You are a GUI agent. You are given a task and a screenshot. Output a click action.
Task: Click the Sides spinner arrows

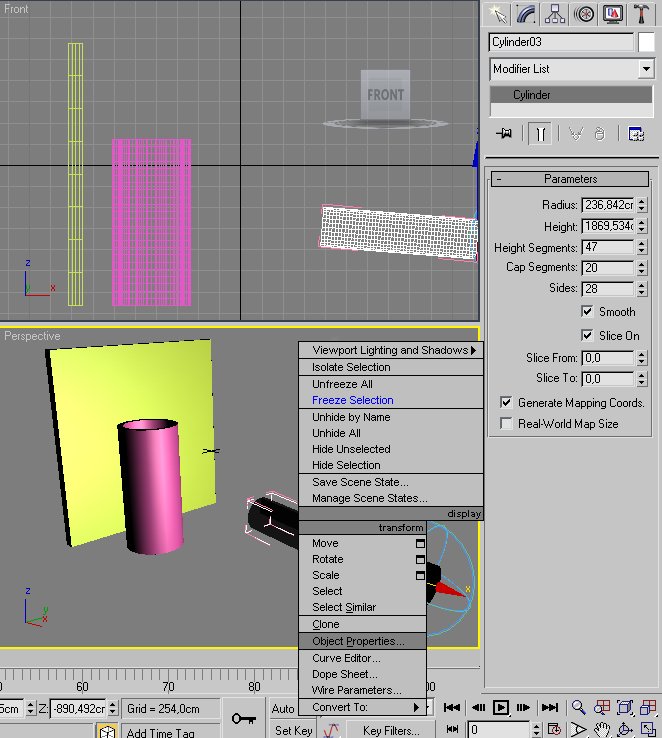[642, 289]
